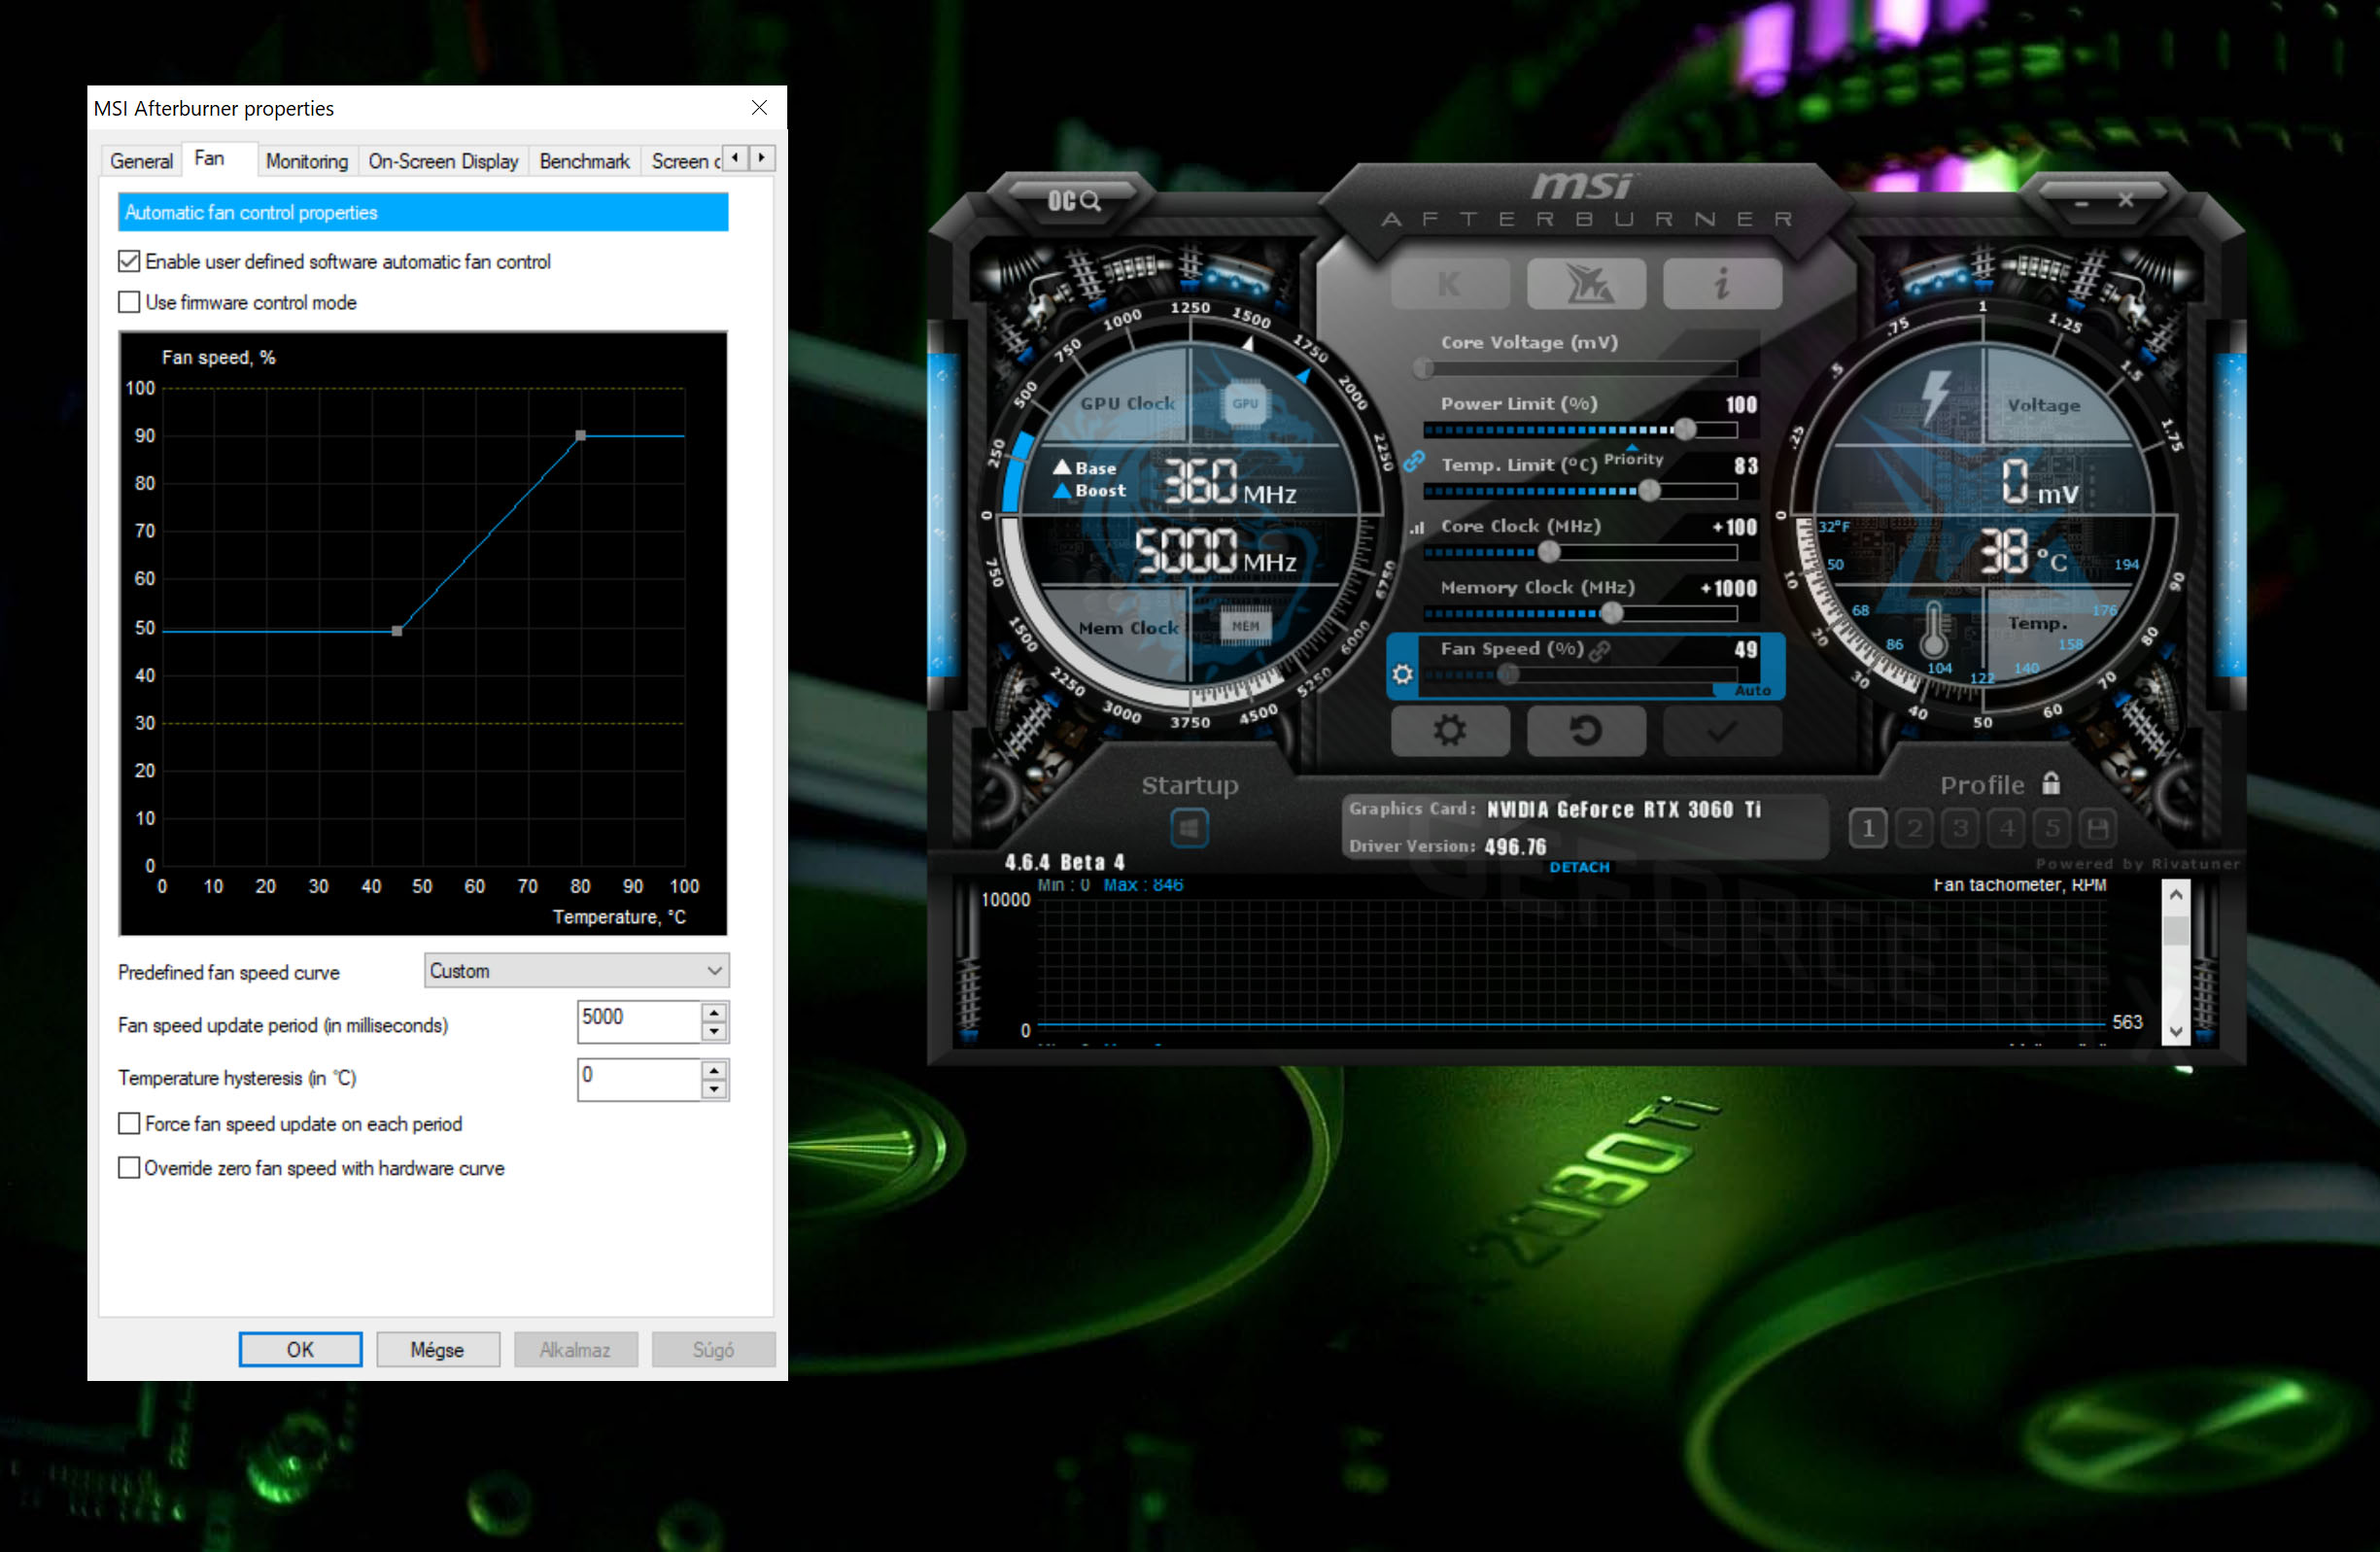
Task: Disable user defined automatic fan control
Action: (x=129, y=262)
